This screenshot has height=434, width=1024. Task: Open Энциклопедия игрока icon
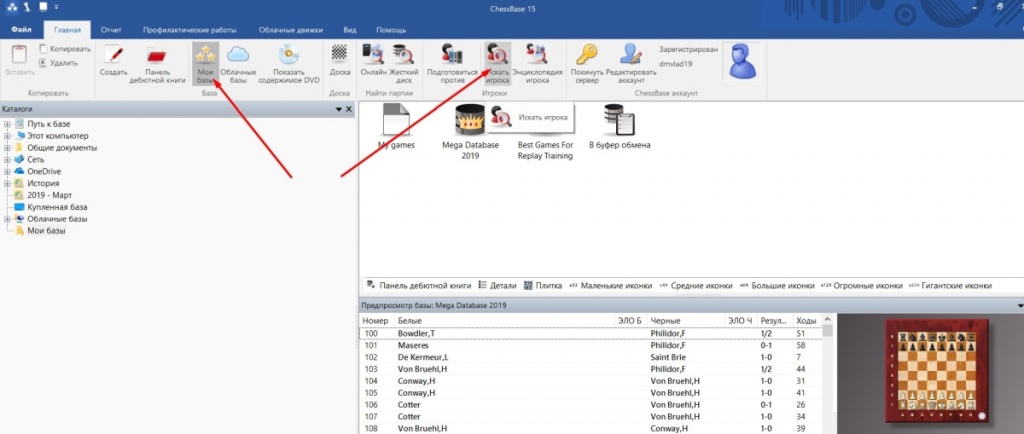537,54
